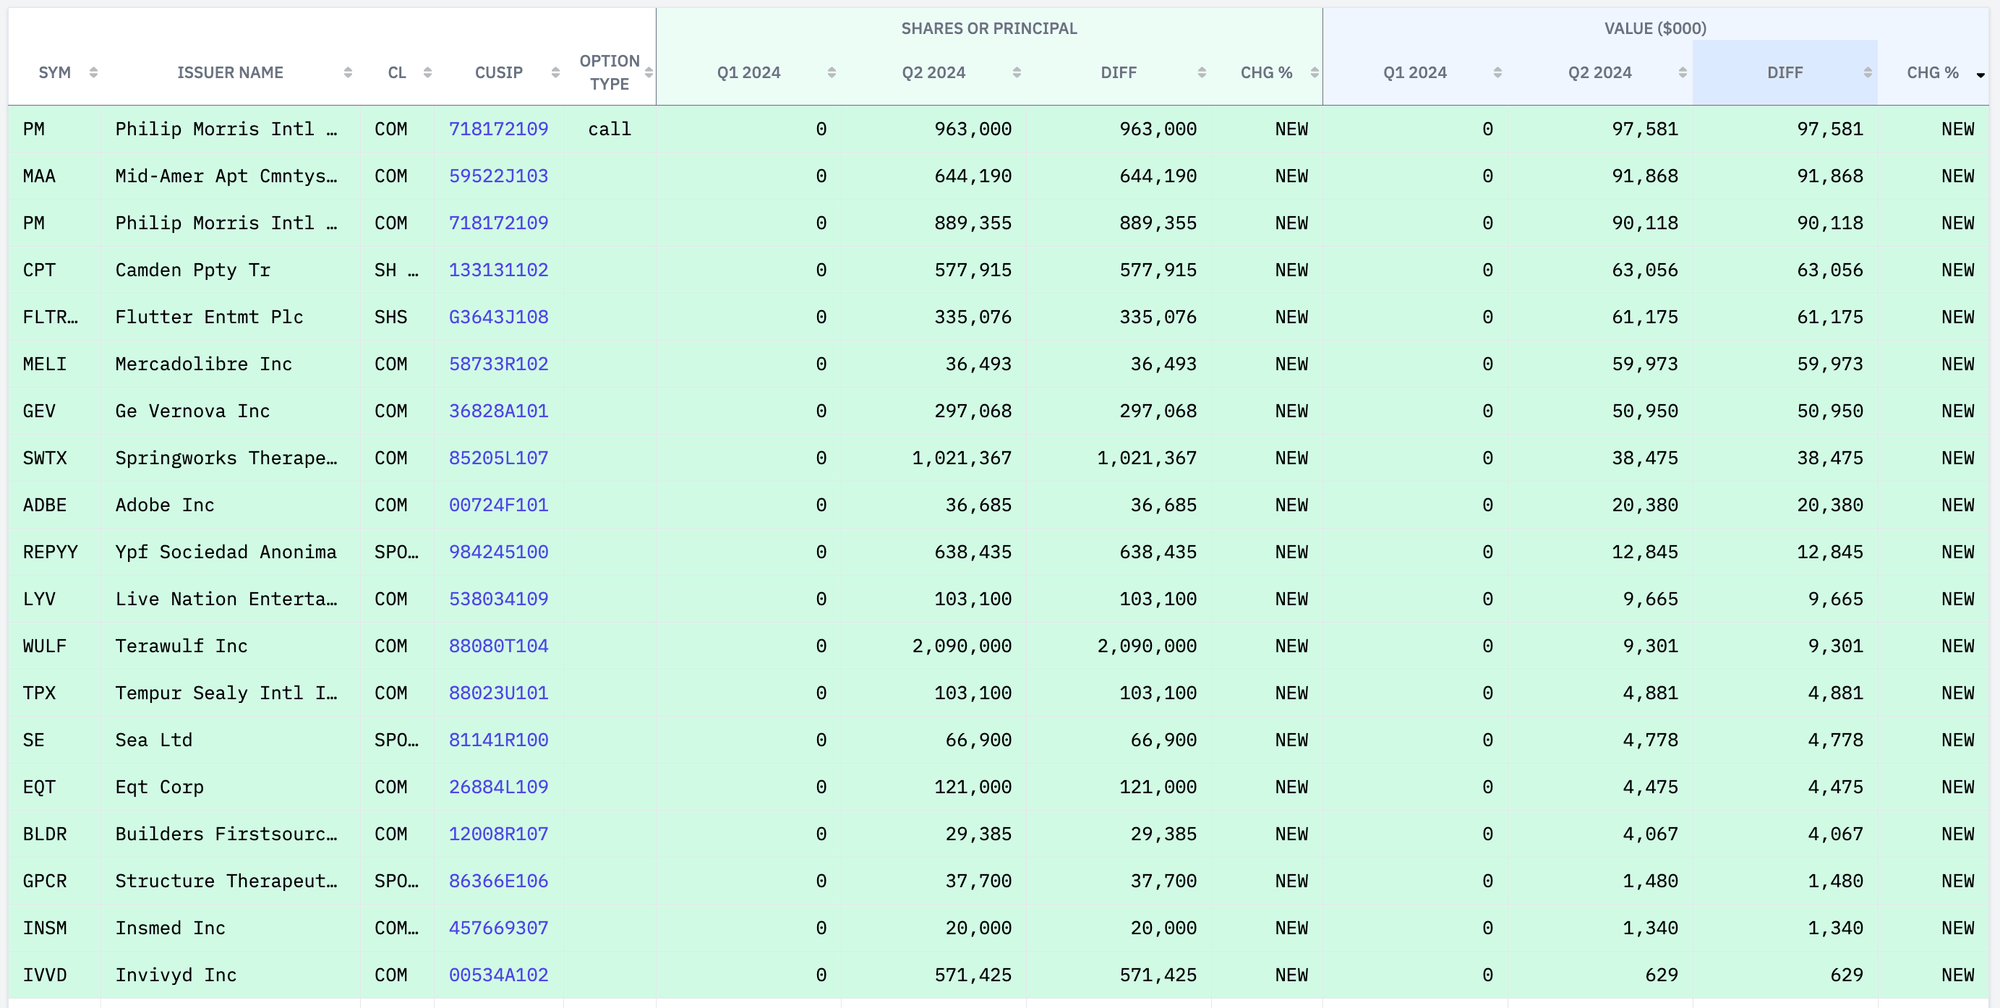Sort highlighted Value DIFF column arrows
This screenshot has width=2000, height=1008.
tap(1868, 73)
